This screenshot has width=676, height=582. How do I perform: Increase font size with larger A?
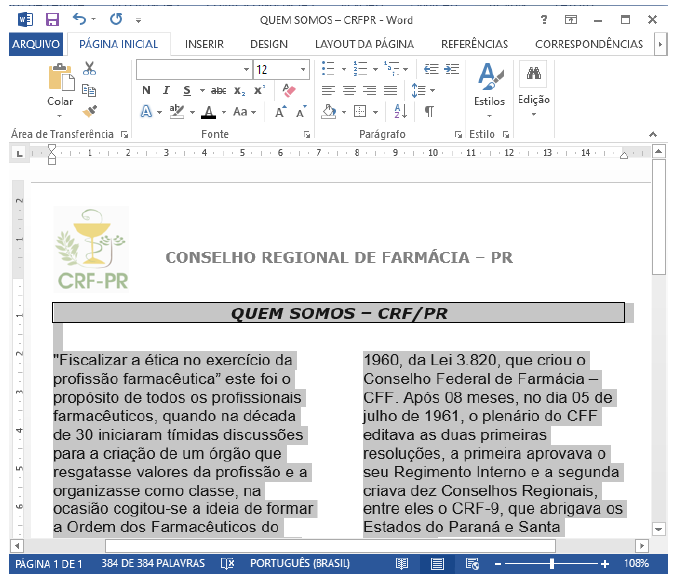(x=281, y=112)
